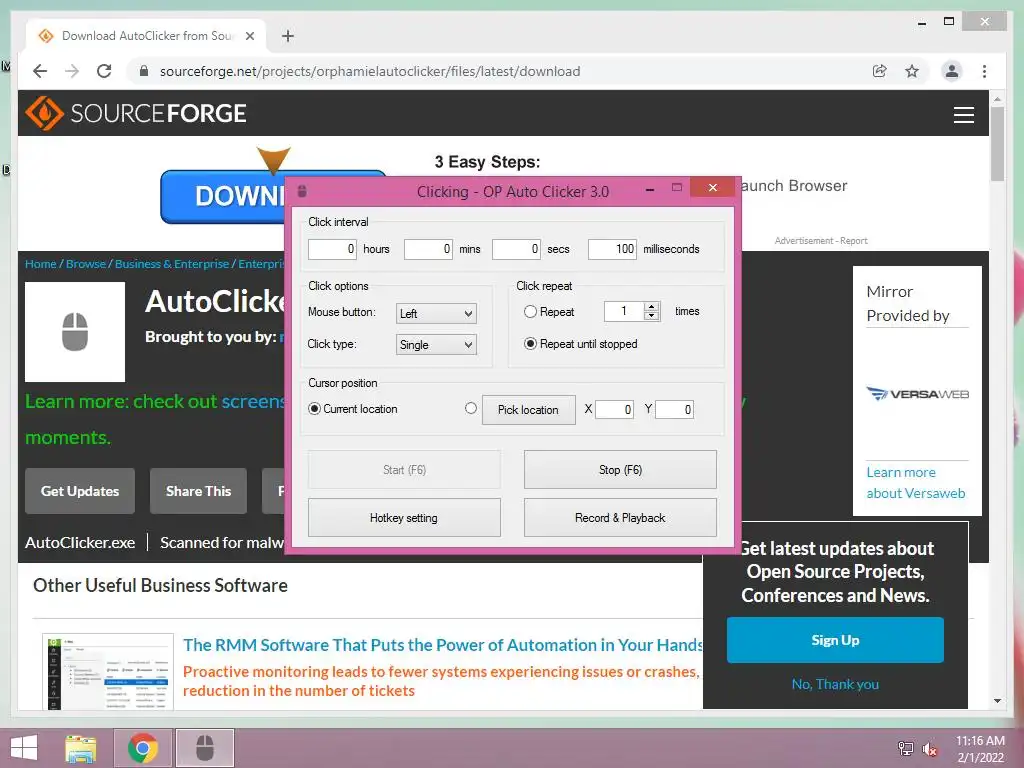Click the AutoClicker mouse project icon
Screen dimensions: 1024x768
pyautogui.click(x=75, y=332)
